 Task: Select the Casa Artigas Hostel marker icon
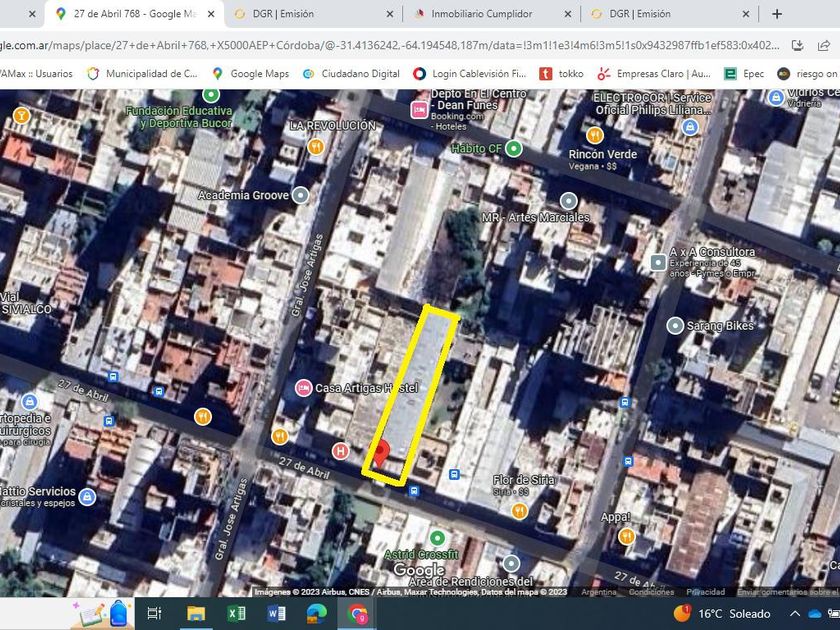[x=303, y=388]
